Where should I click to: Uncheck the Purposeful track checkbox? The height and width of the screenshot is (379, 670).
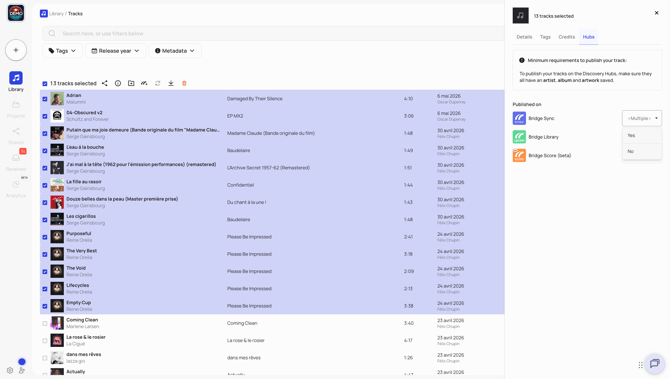coord(44,237)
